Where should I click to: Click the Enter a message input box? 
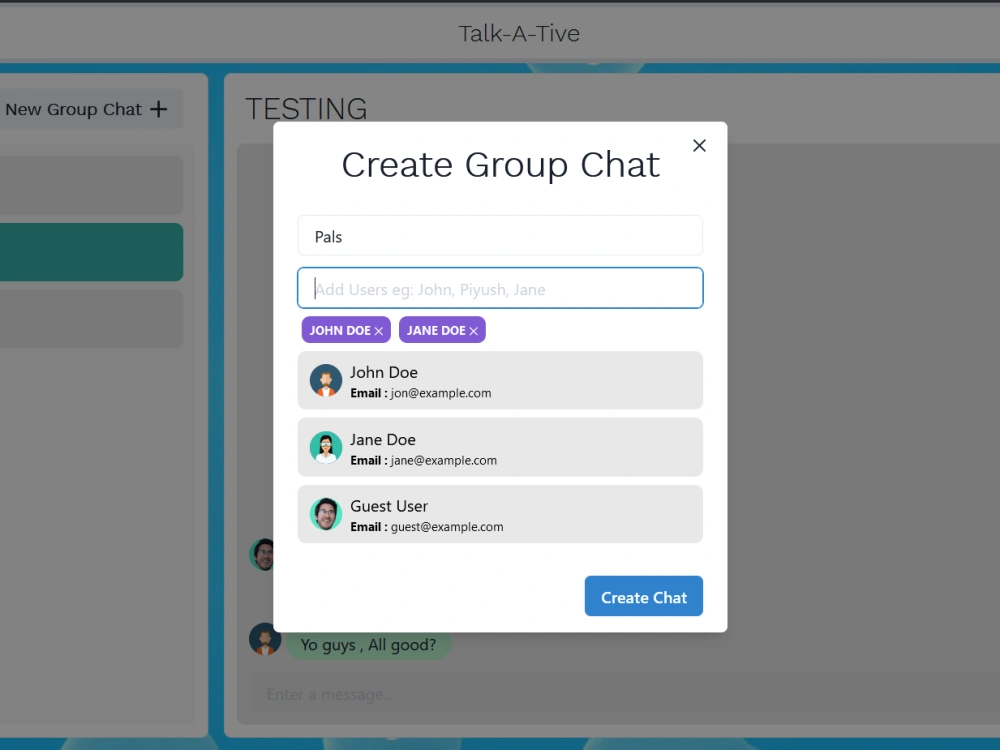click(625, 695)
